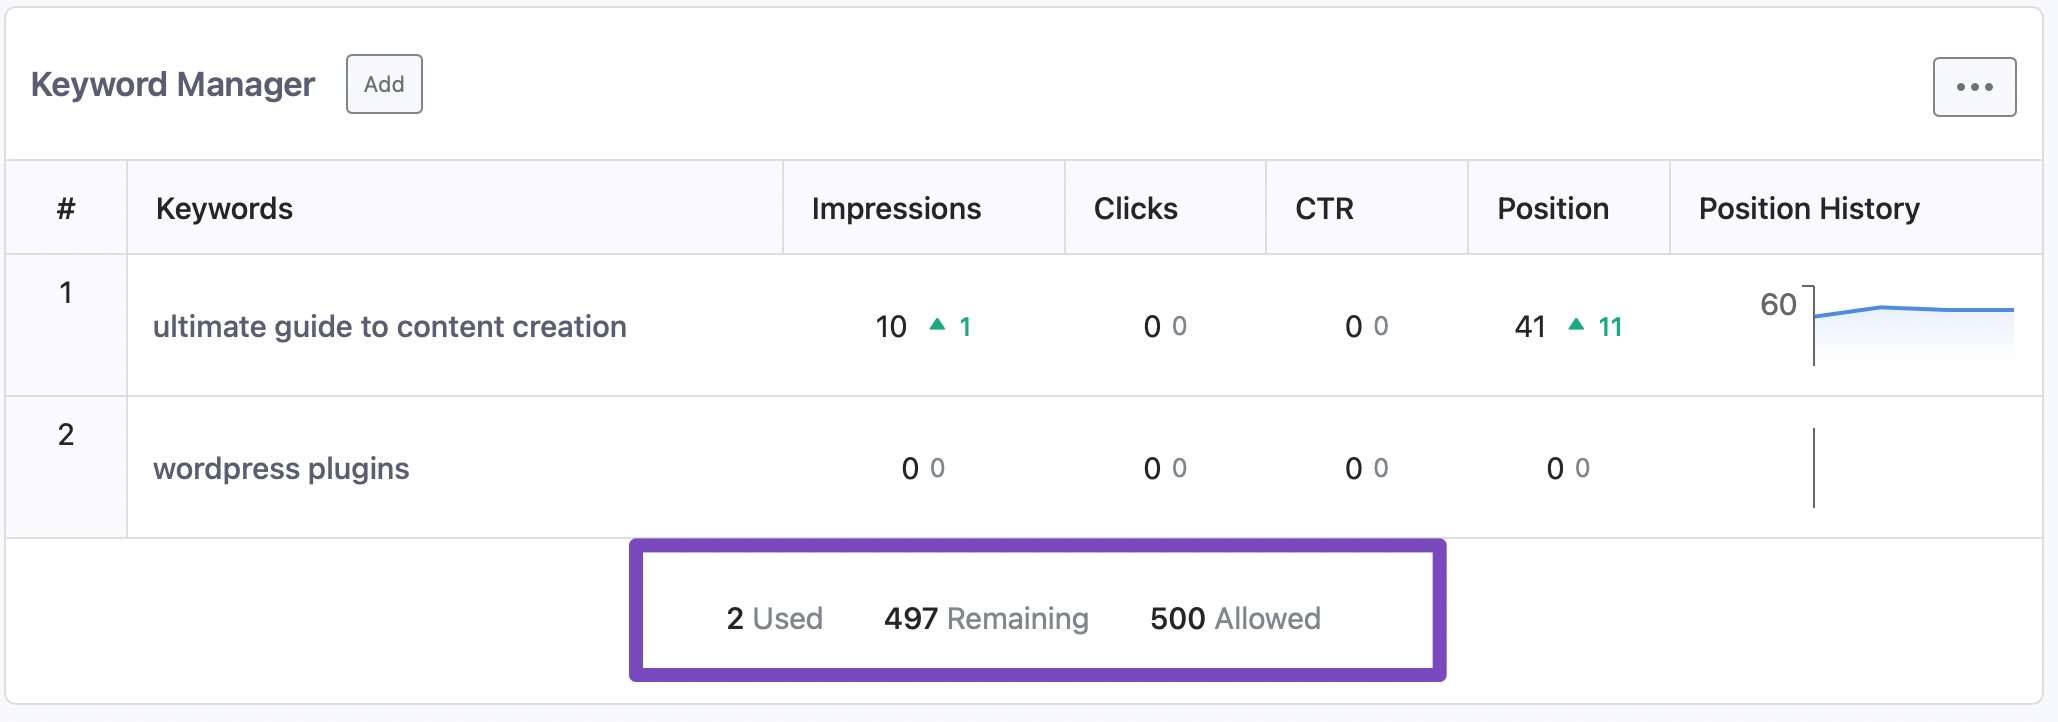Click the Position History column header

pos(1808,208)
